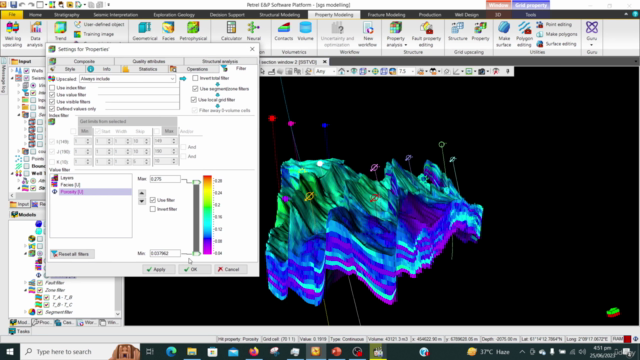The width and height of the screenshot is (640, 360).
Task: Enable Invert total filter checkbox
Action: (x=195, y=78)
